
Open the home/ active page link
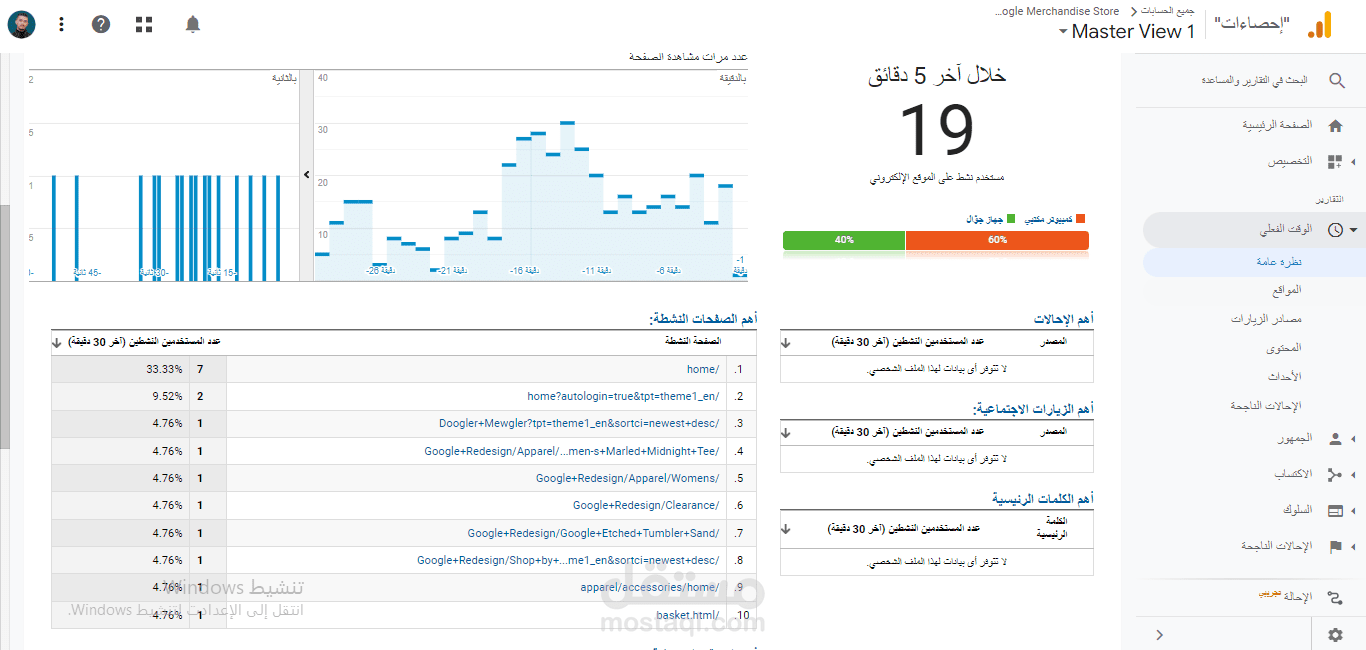coord(702,368)
